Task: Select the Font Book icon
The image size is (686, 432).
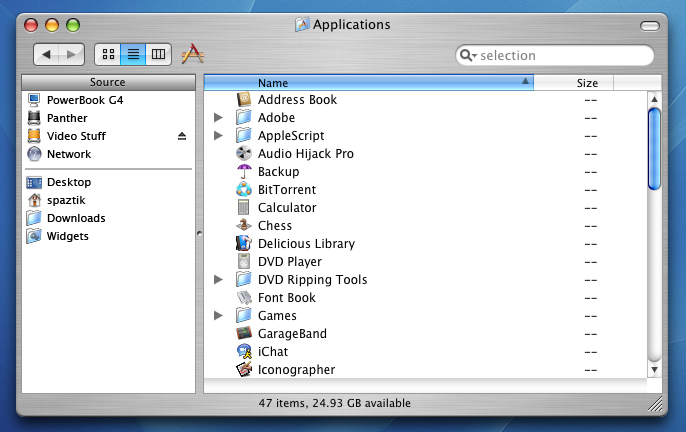Action: [244, 298]
